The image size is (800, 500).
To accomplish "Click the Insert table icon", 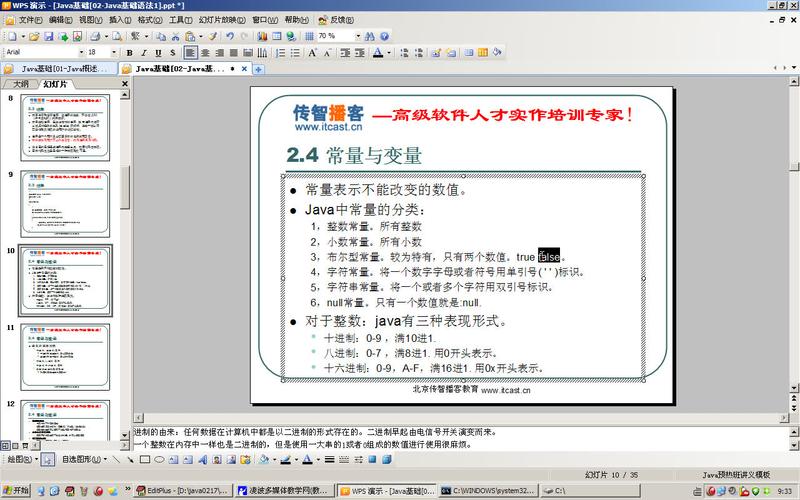I will 277,36.
